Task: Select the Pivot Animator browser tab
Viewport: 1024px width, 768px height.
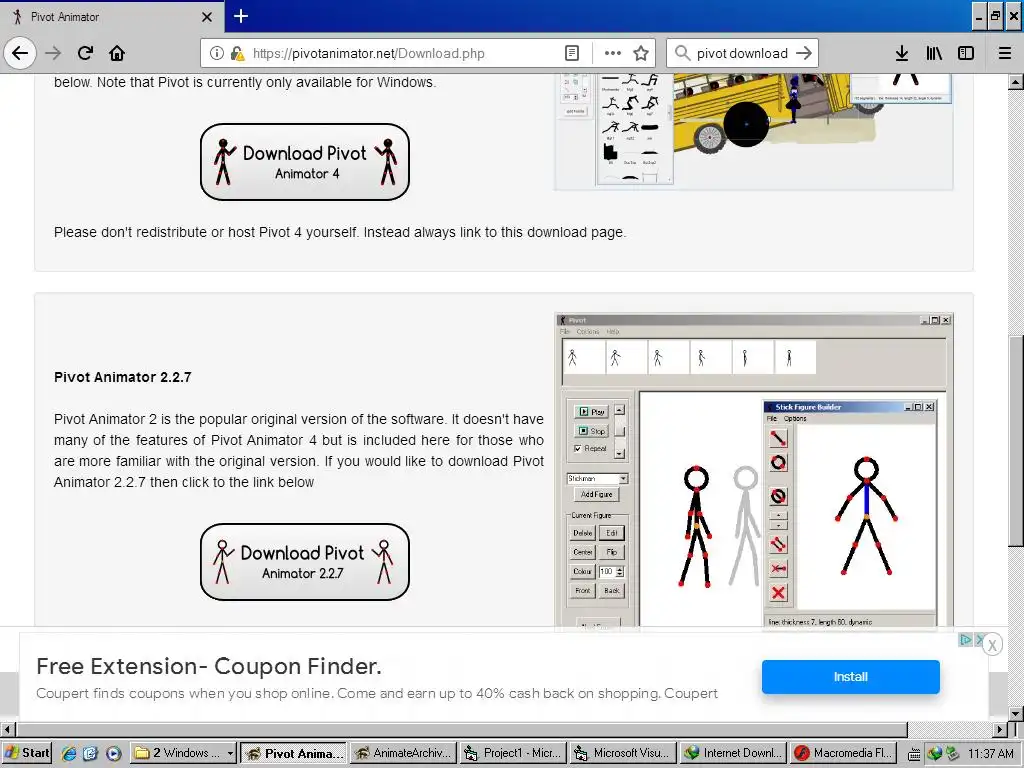Action: [112, 16]
